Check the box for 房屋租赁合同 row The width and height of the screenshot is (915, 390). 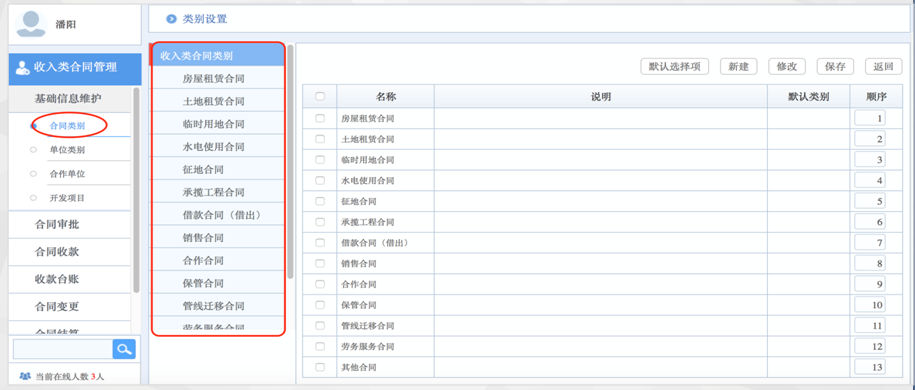(x=320, y=118)
